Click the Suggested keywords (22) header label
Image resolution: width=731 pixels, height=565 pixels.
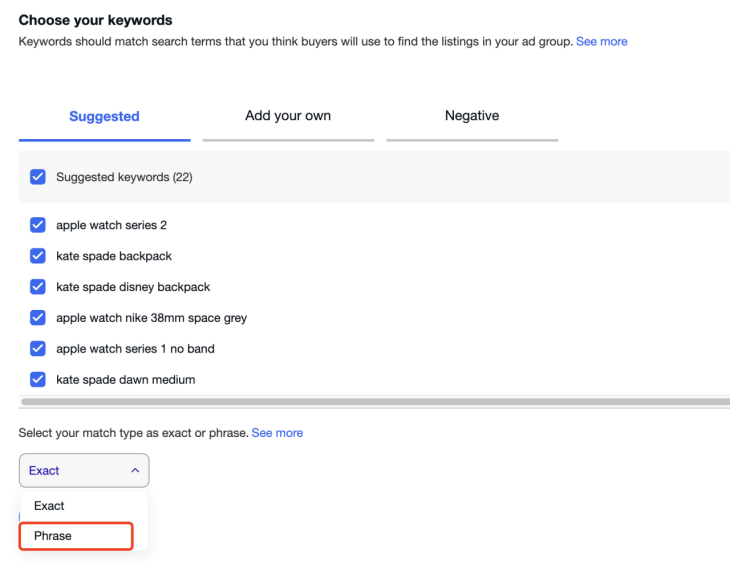tap(124, 177)
